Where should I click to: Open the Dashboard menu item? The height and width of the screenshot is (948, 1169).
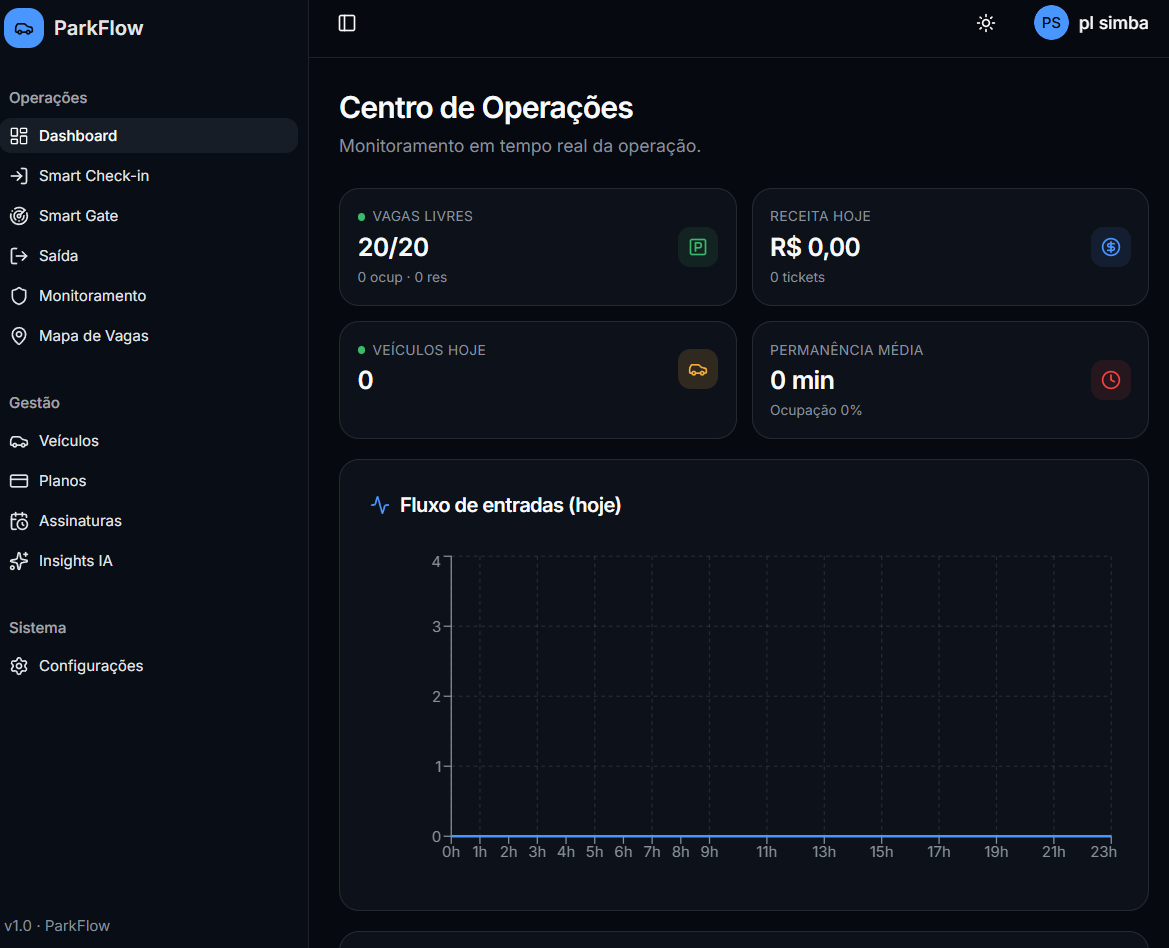(x=149, y=136)
